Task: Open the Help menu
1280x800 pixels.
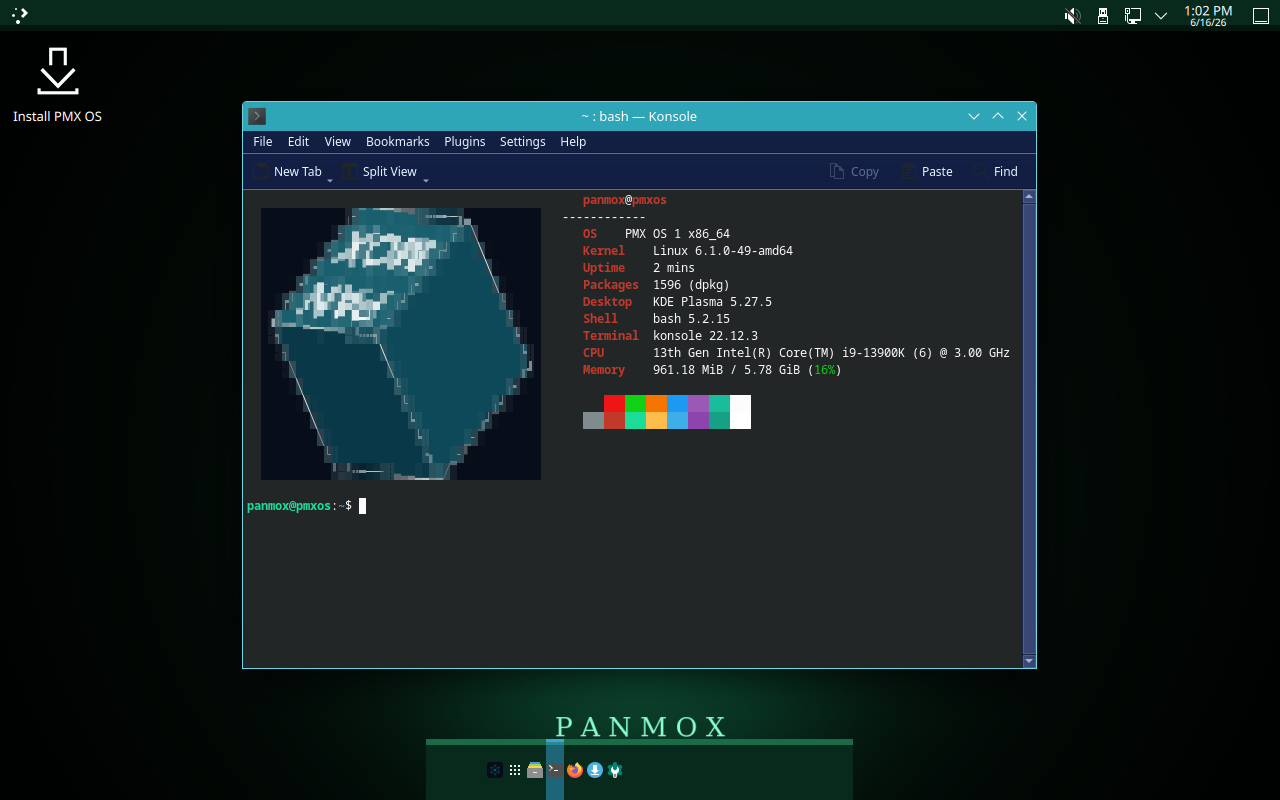Action: 573,142
